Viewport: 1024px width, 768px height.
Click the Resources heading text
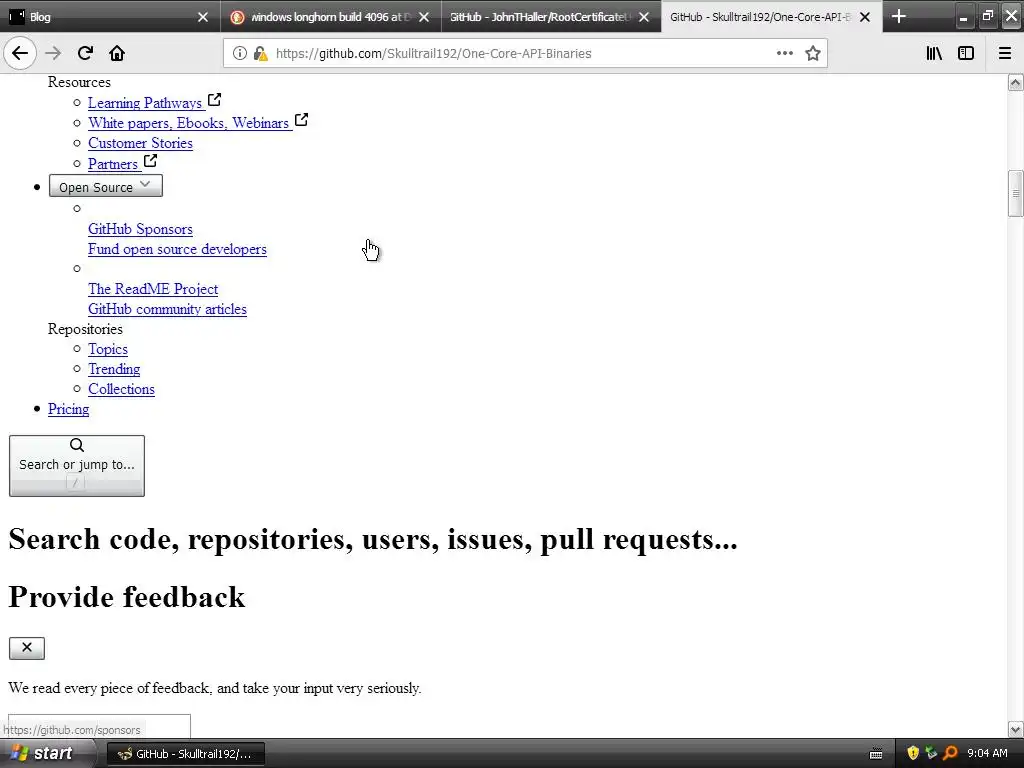pyautogui.click(x=79, y=82)
